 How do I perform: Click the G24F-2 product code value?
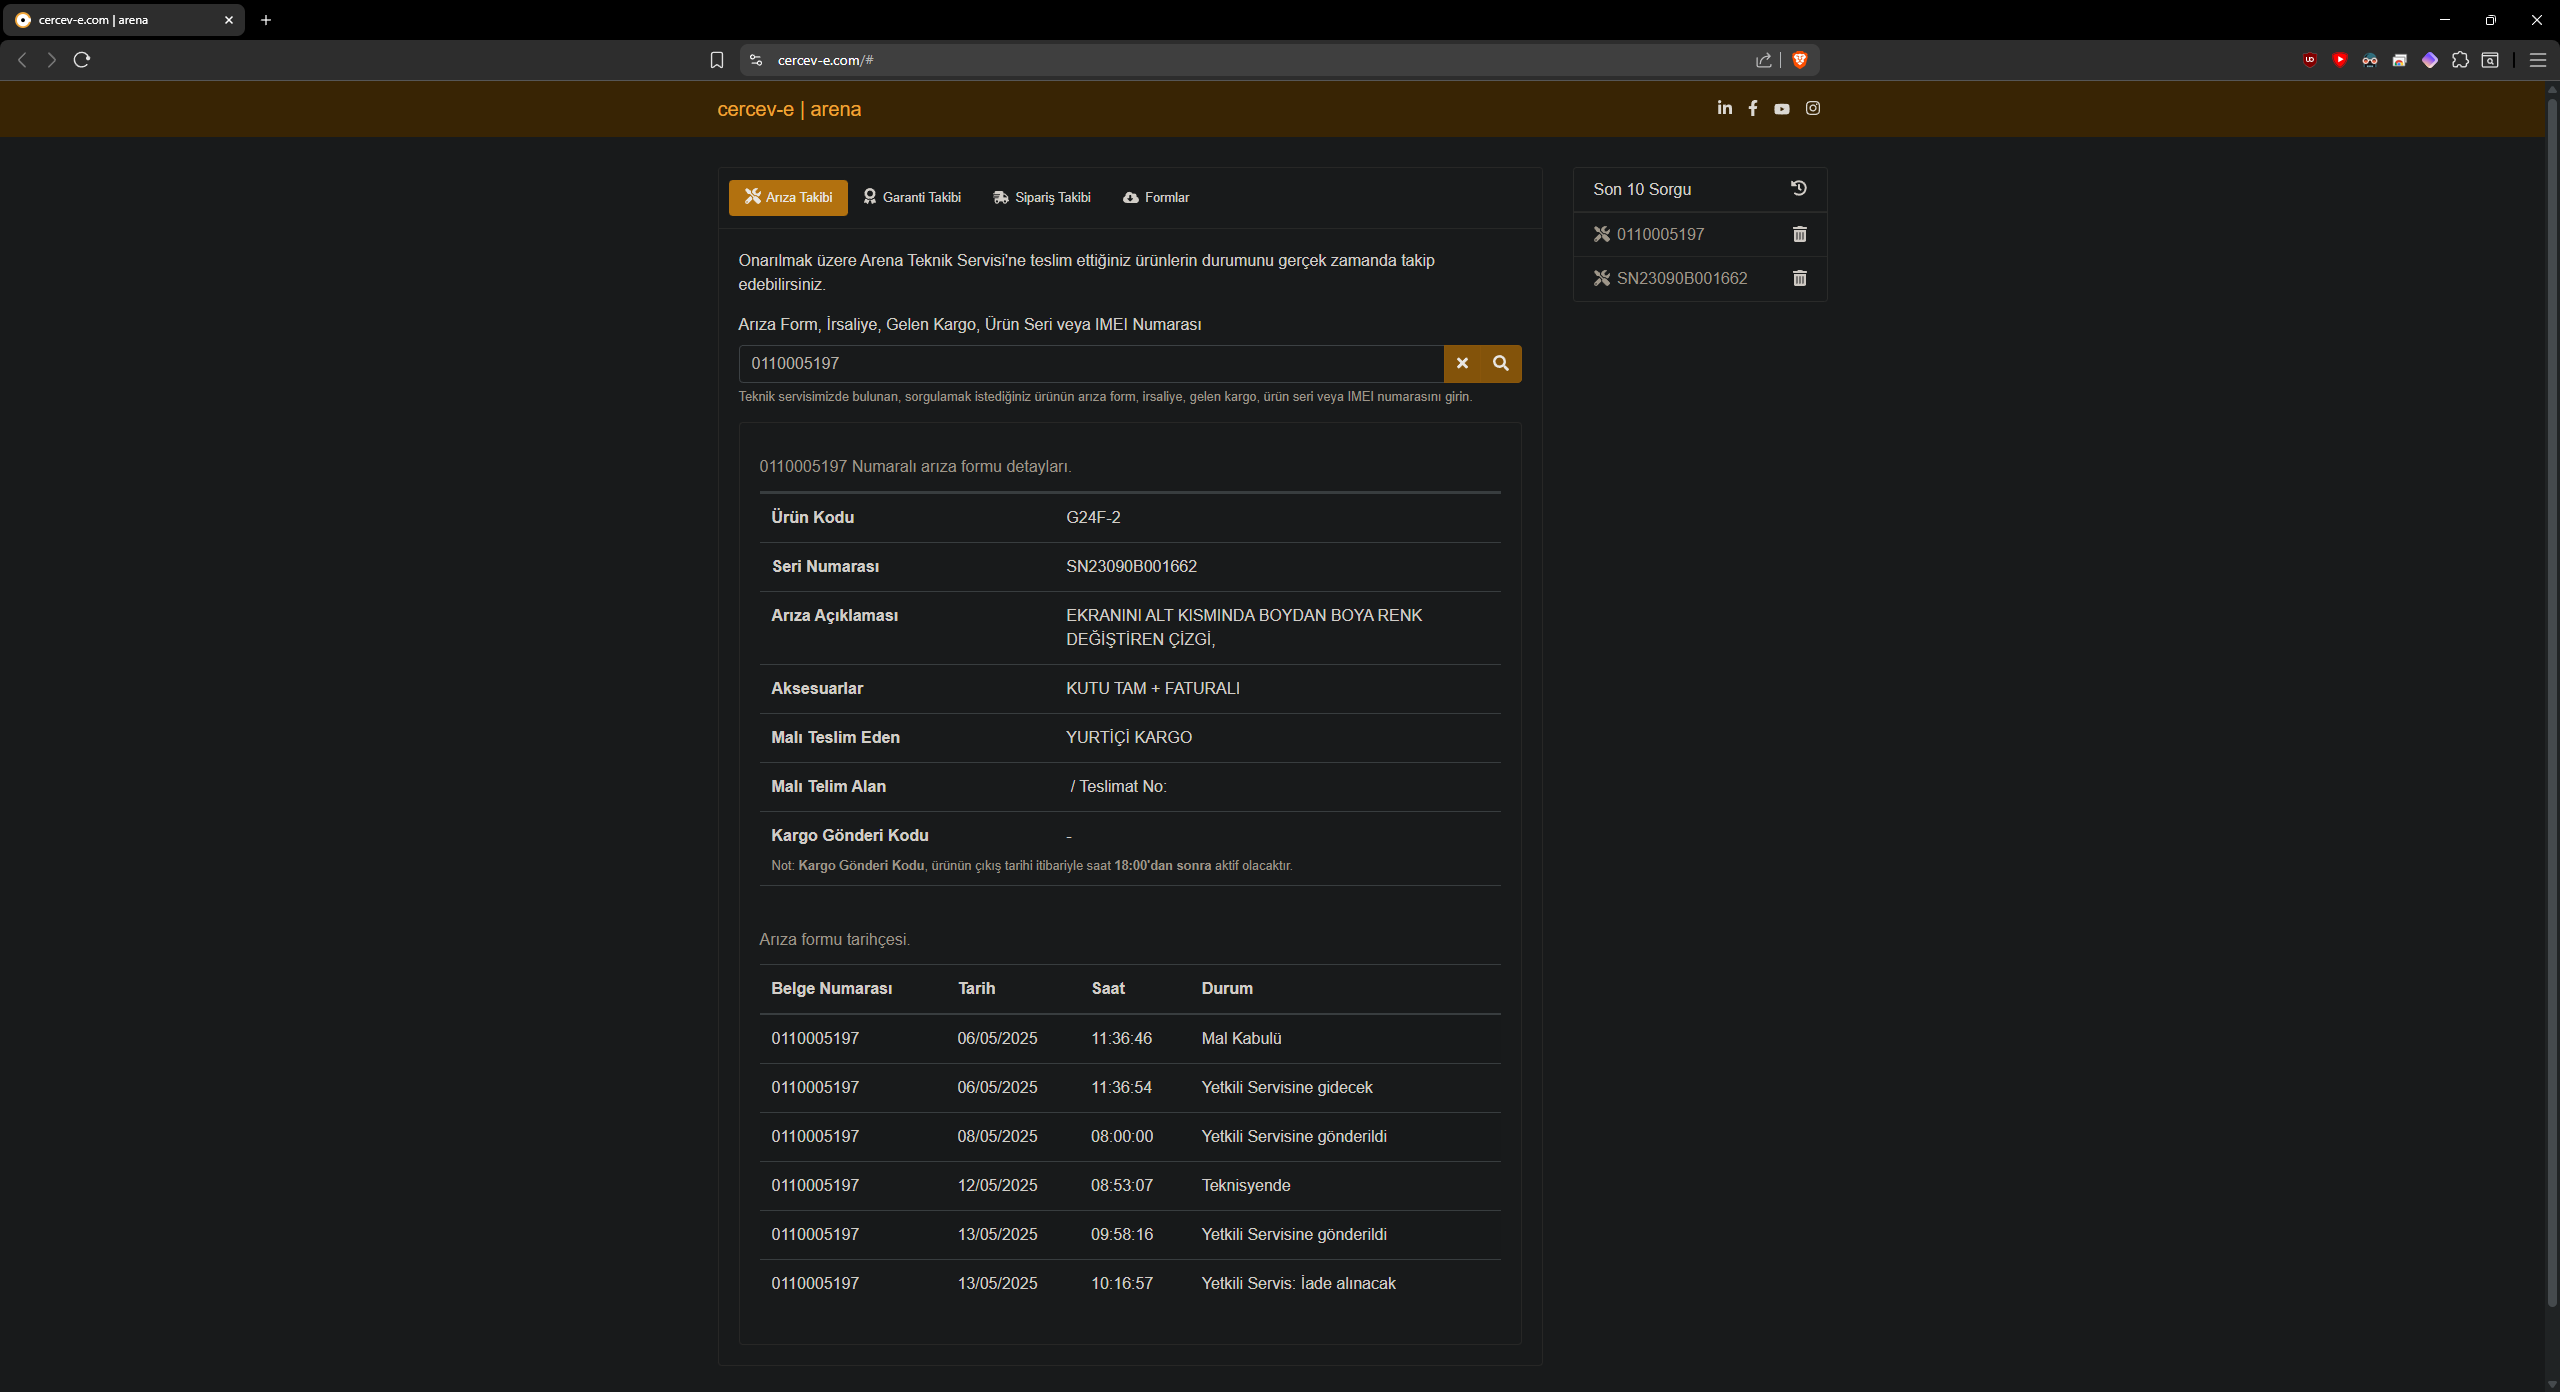click(x=1093, y=517)
